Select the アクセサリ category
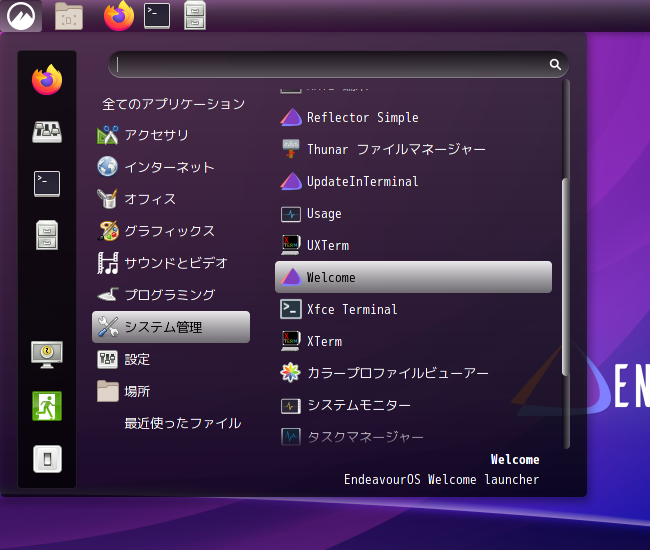The image size is (650, 550). coord(171,135)
